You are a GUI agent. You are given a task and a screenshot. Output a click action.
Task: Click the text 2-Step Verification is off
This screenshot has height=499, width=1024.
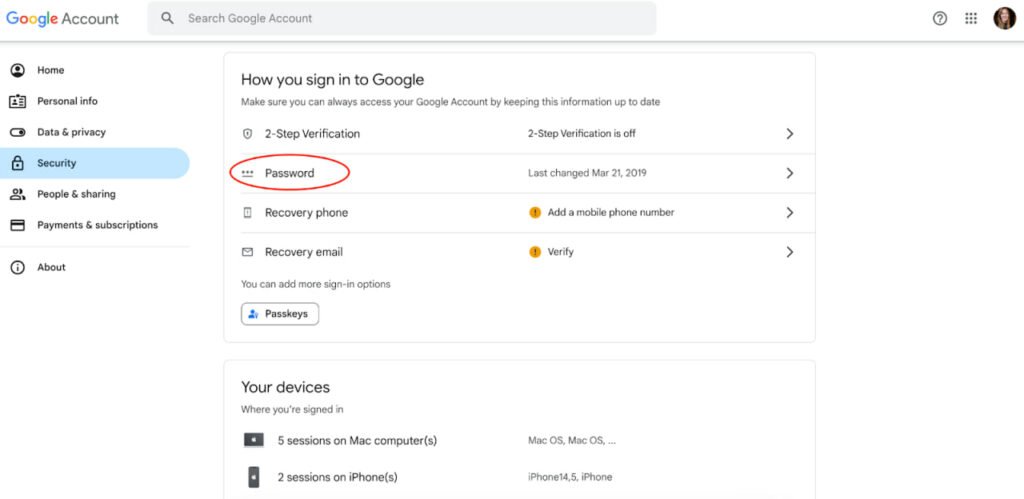click(582, 134)
